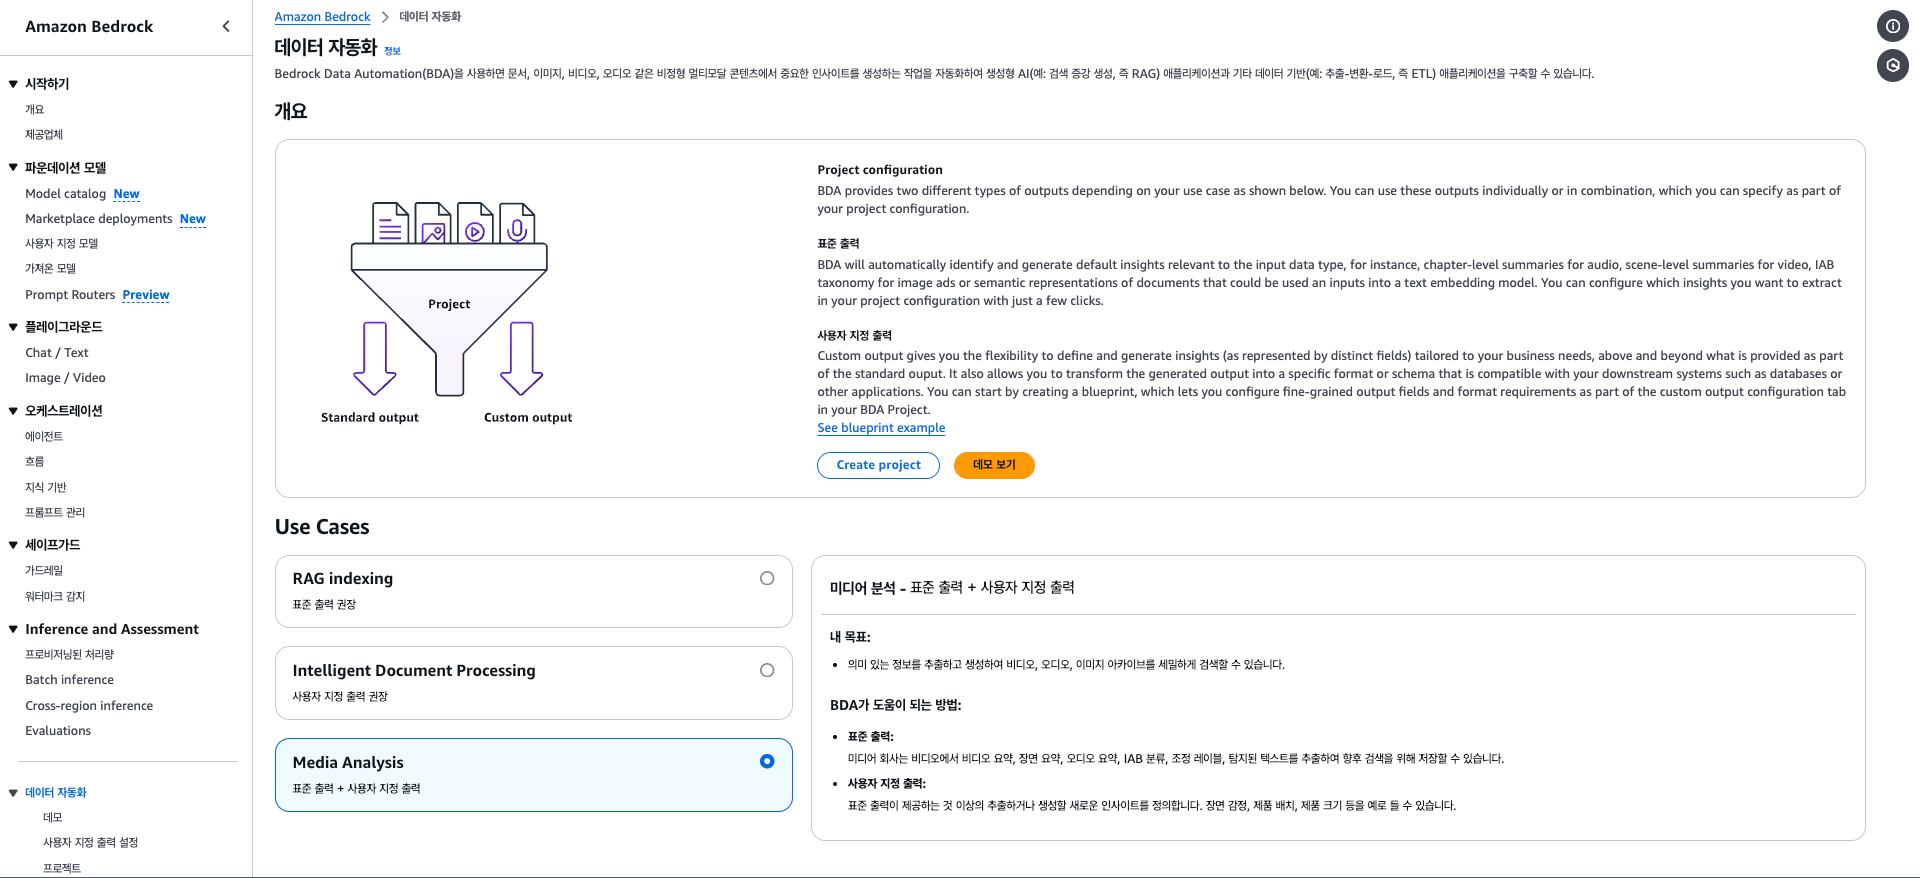Click the circular arrow icon below the info icon
1920x878 pixels.
(x=1892, y=66)
